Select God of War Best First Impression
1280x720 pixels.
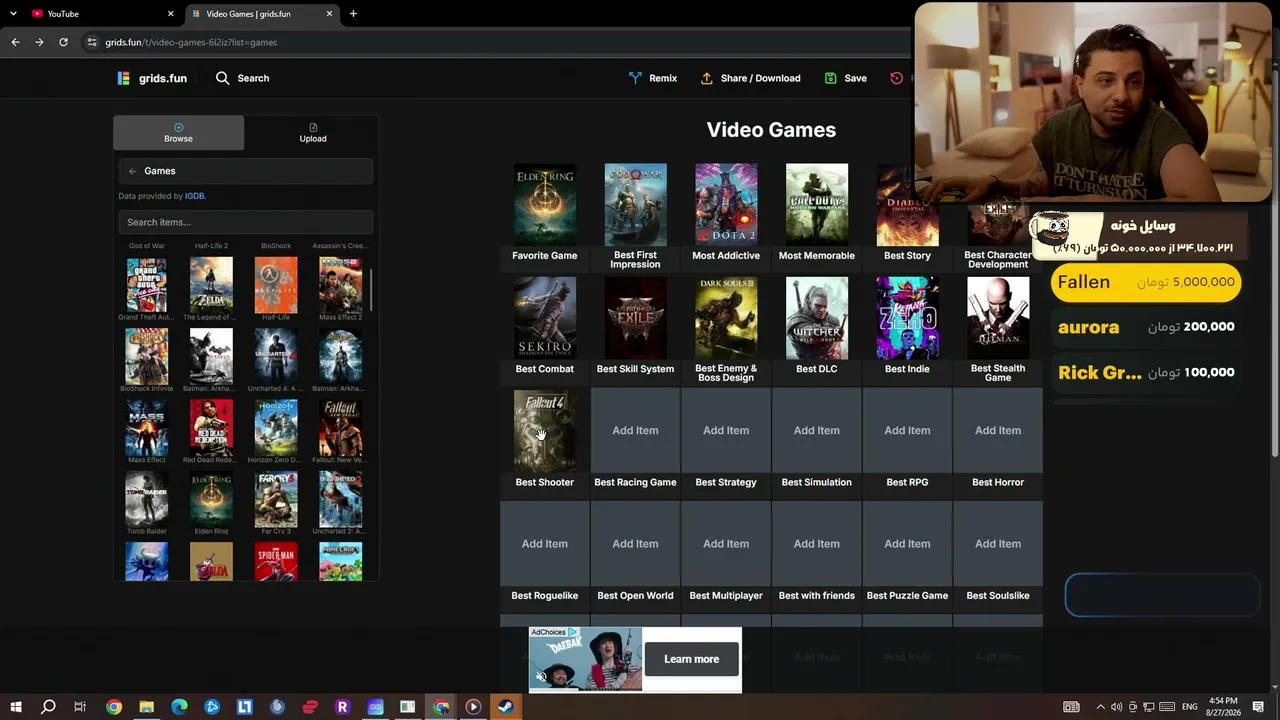pyautogui.click(x=635, y=205)
